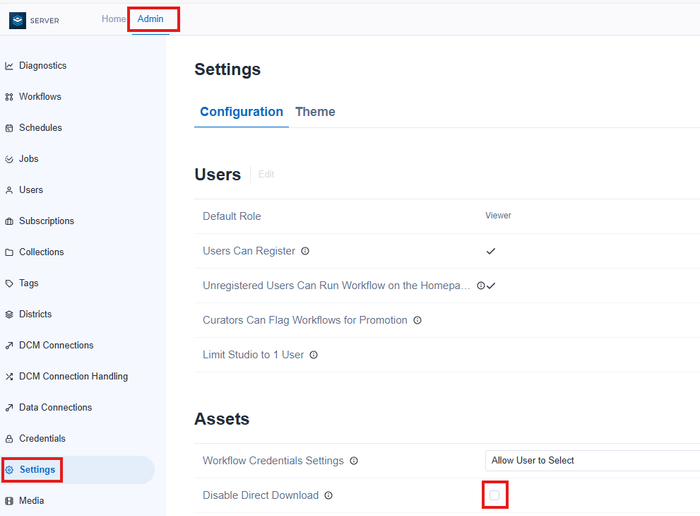Click the Users person icon in sidebar
The height and width of the screenshot is (516, 700).
9,190
